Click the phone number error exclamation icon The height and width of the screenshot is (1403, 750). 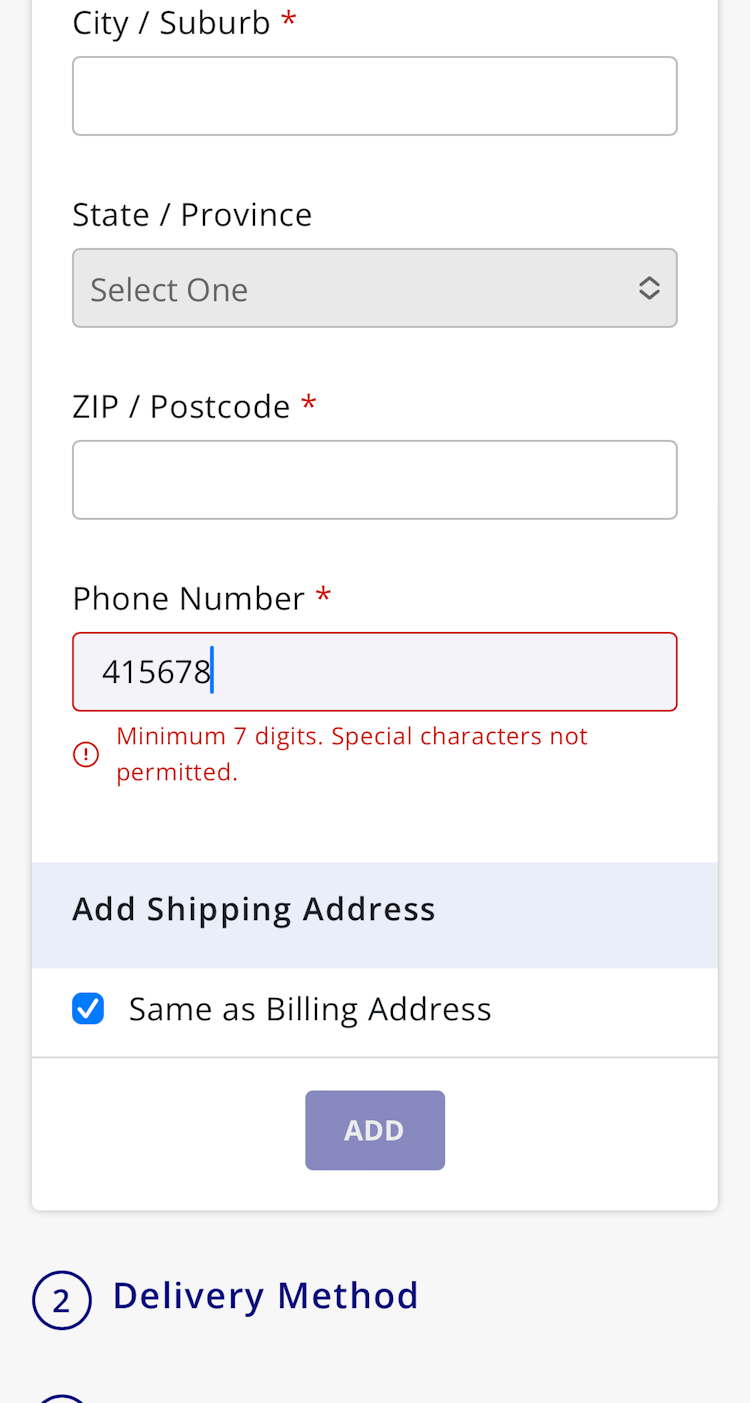pos(87,755)
